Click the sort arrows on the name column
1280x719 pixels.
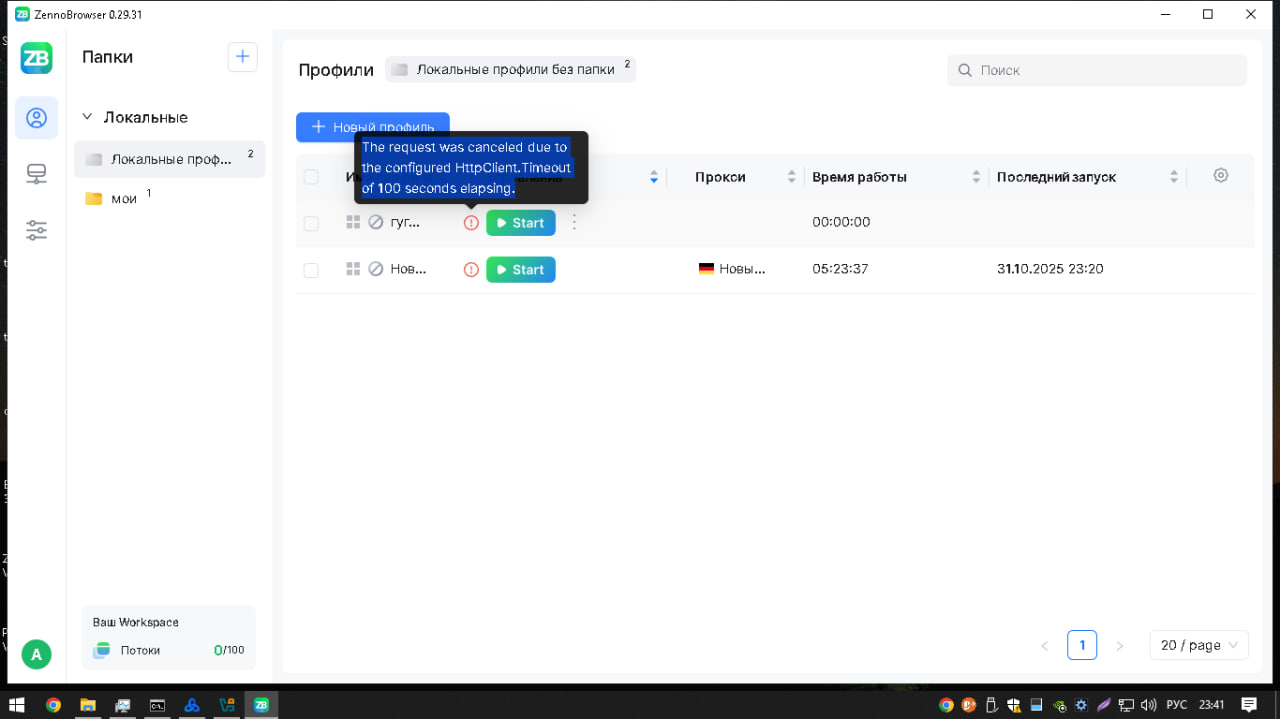click(x=654, y=177)
